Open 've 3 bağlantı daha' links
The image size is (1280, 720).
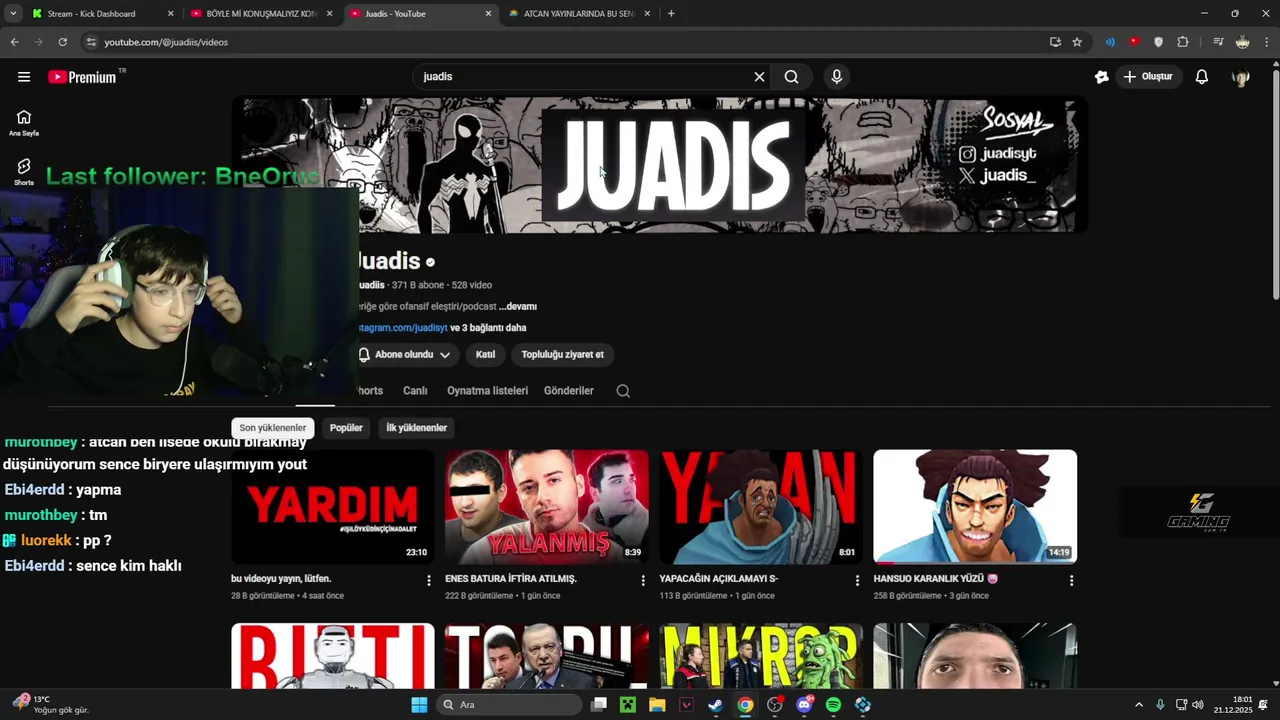pos(488,328)
